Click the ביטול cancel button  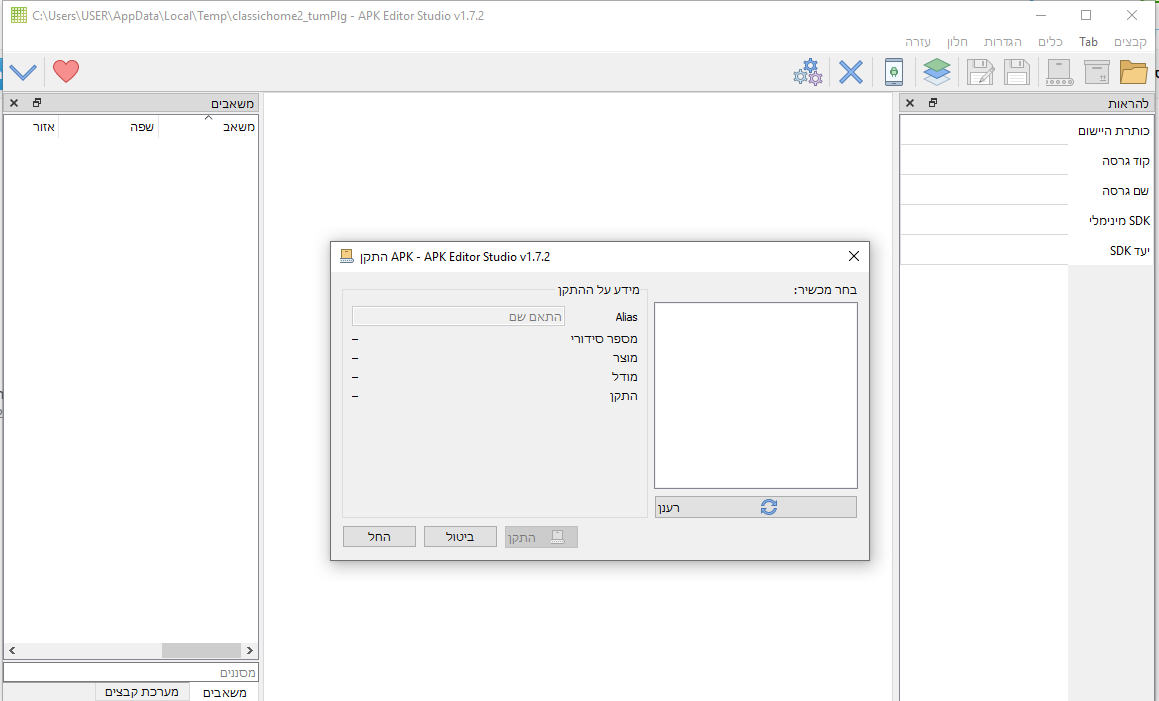pyautogui.click(x=460, y=537)
